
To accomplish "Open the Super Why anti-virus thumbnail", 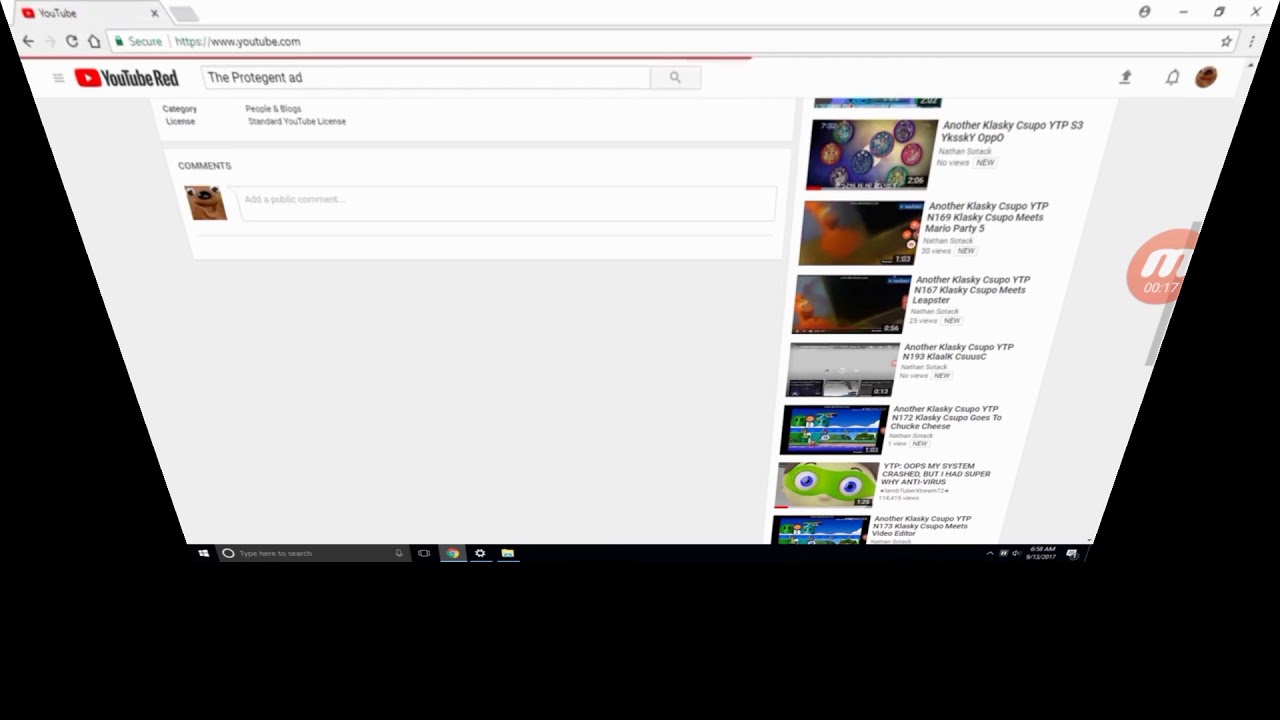I will (x=825, y=484).
